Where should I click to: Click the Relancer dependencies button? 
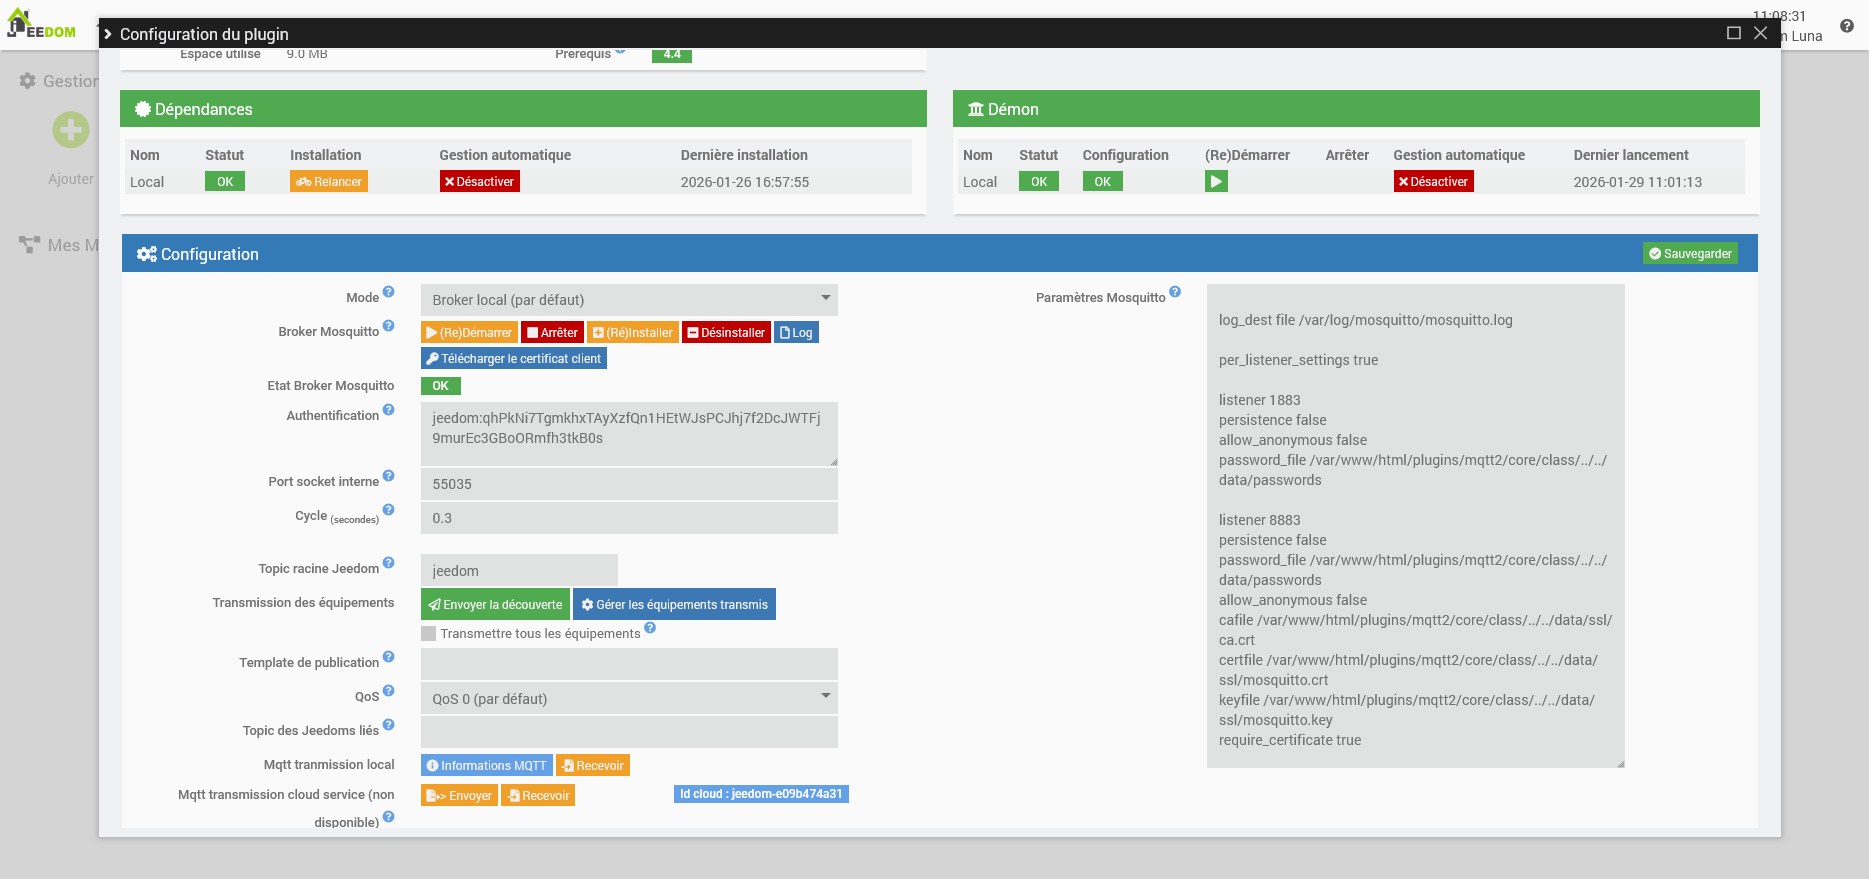[x=329, y=182]
